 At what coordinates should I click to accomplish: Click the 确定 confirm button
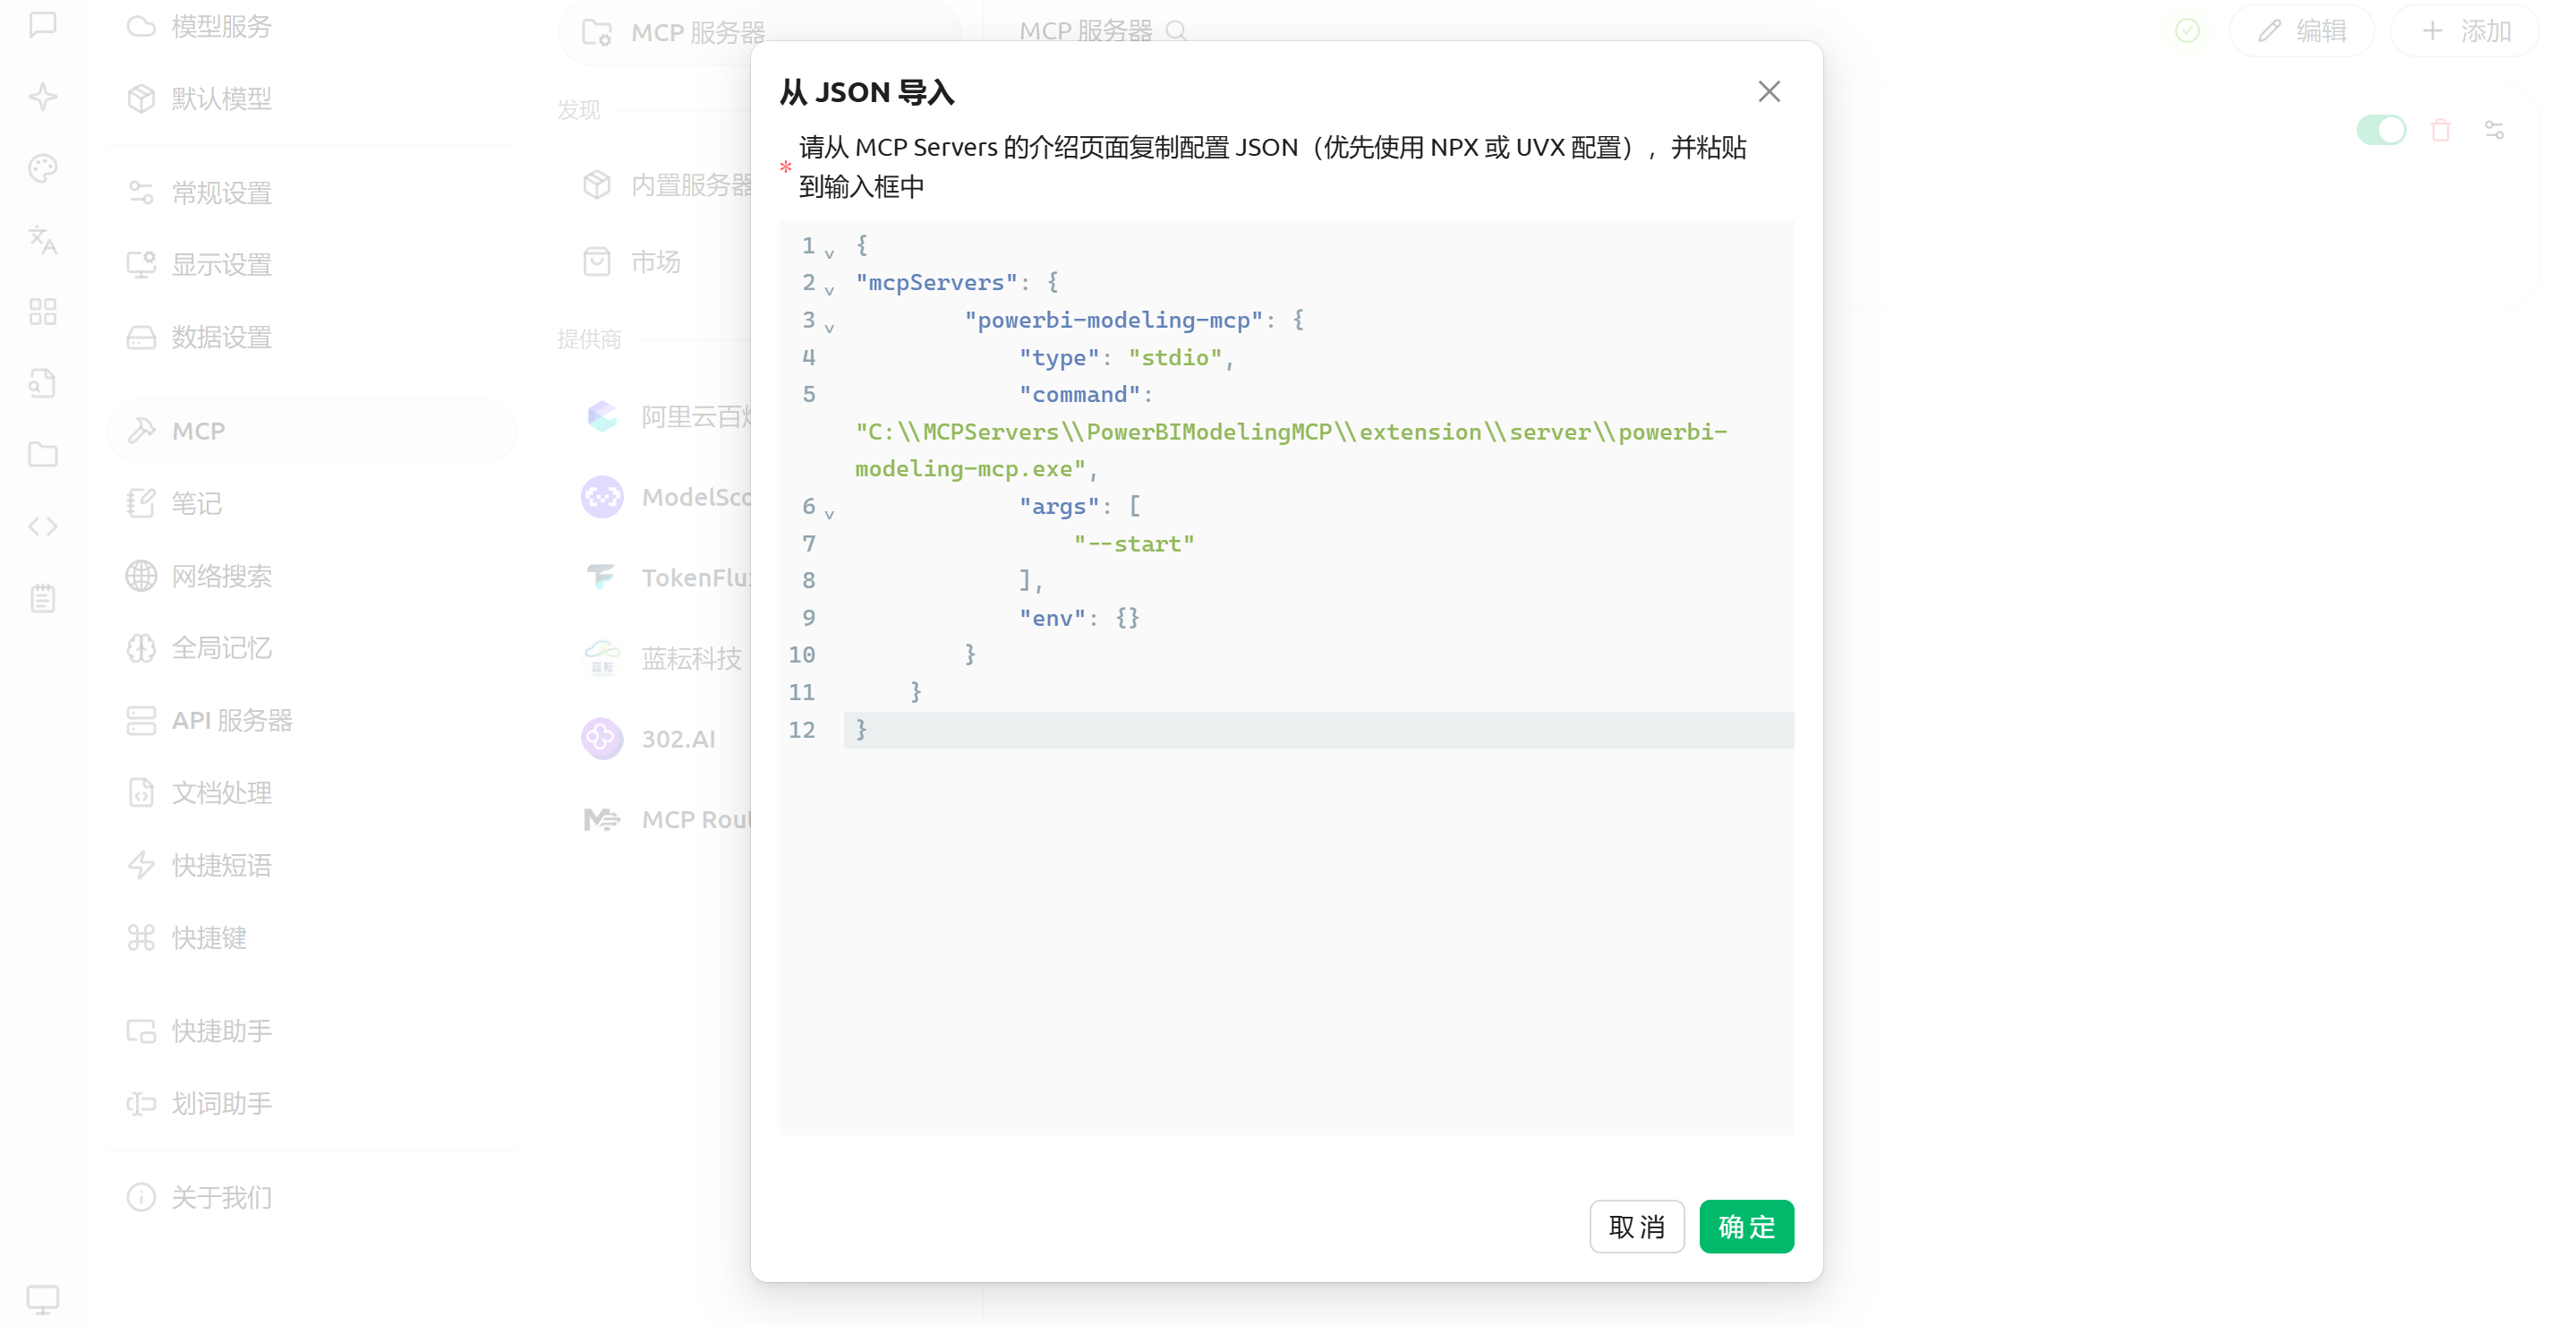pyautogui.click(x=1745, y=1226)
